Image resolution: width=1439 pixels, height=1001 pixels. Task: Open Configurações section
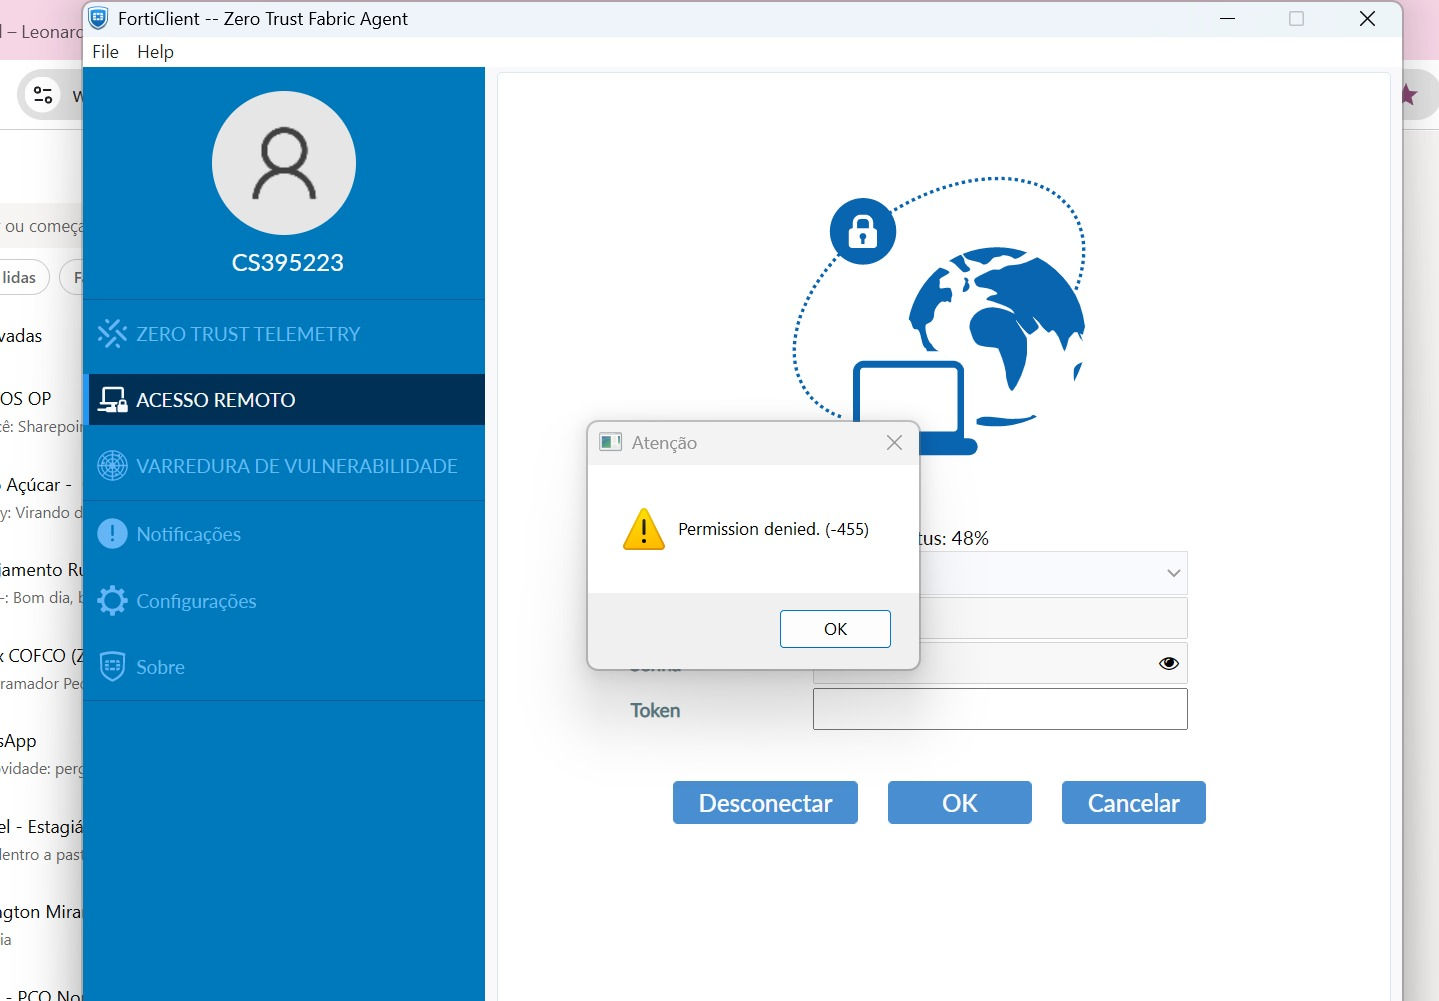click(x=284, y=601)
